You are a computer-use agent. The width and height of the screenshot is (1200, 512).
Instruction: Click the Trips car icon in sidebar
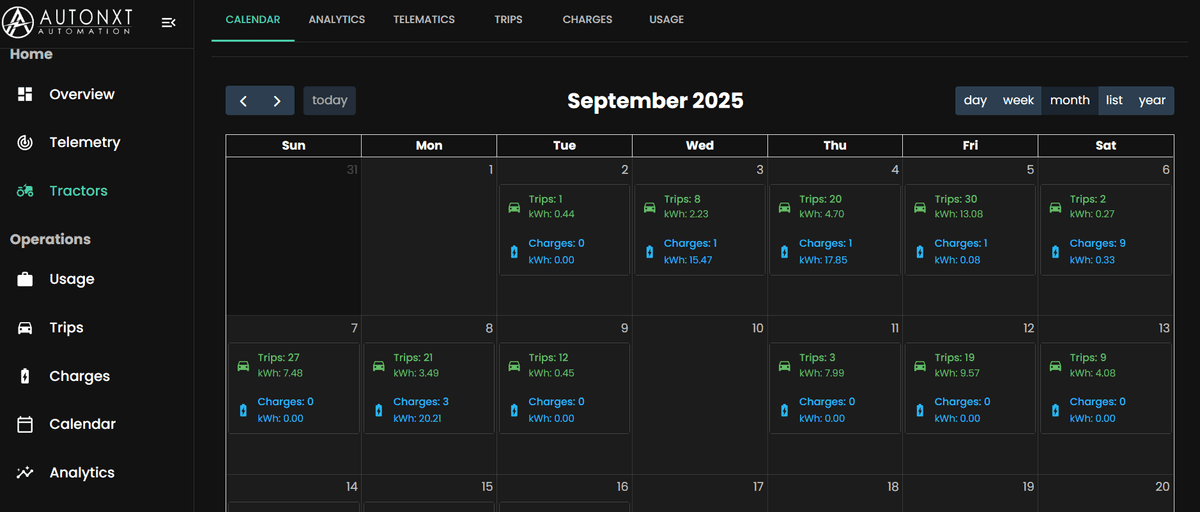point(26,328)
